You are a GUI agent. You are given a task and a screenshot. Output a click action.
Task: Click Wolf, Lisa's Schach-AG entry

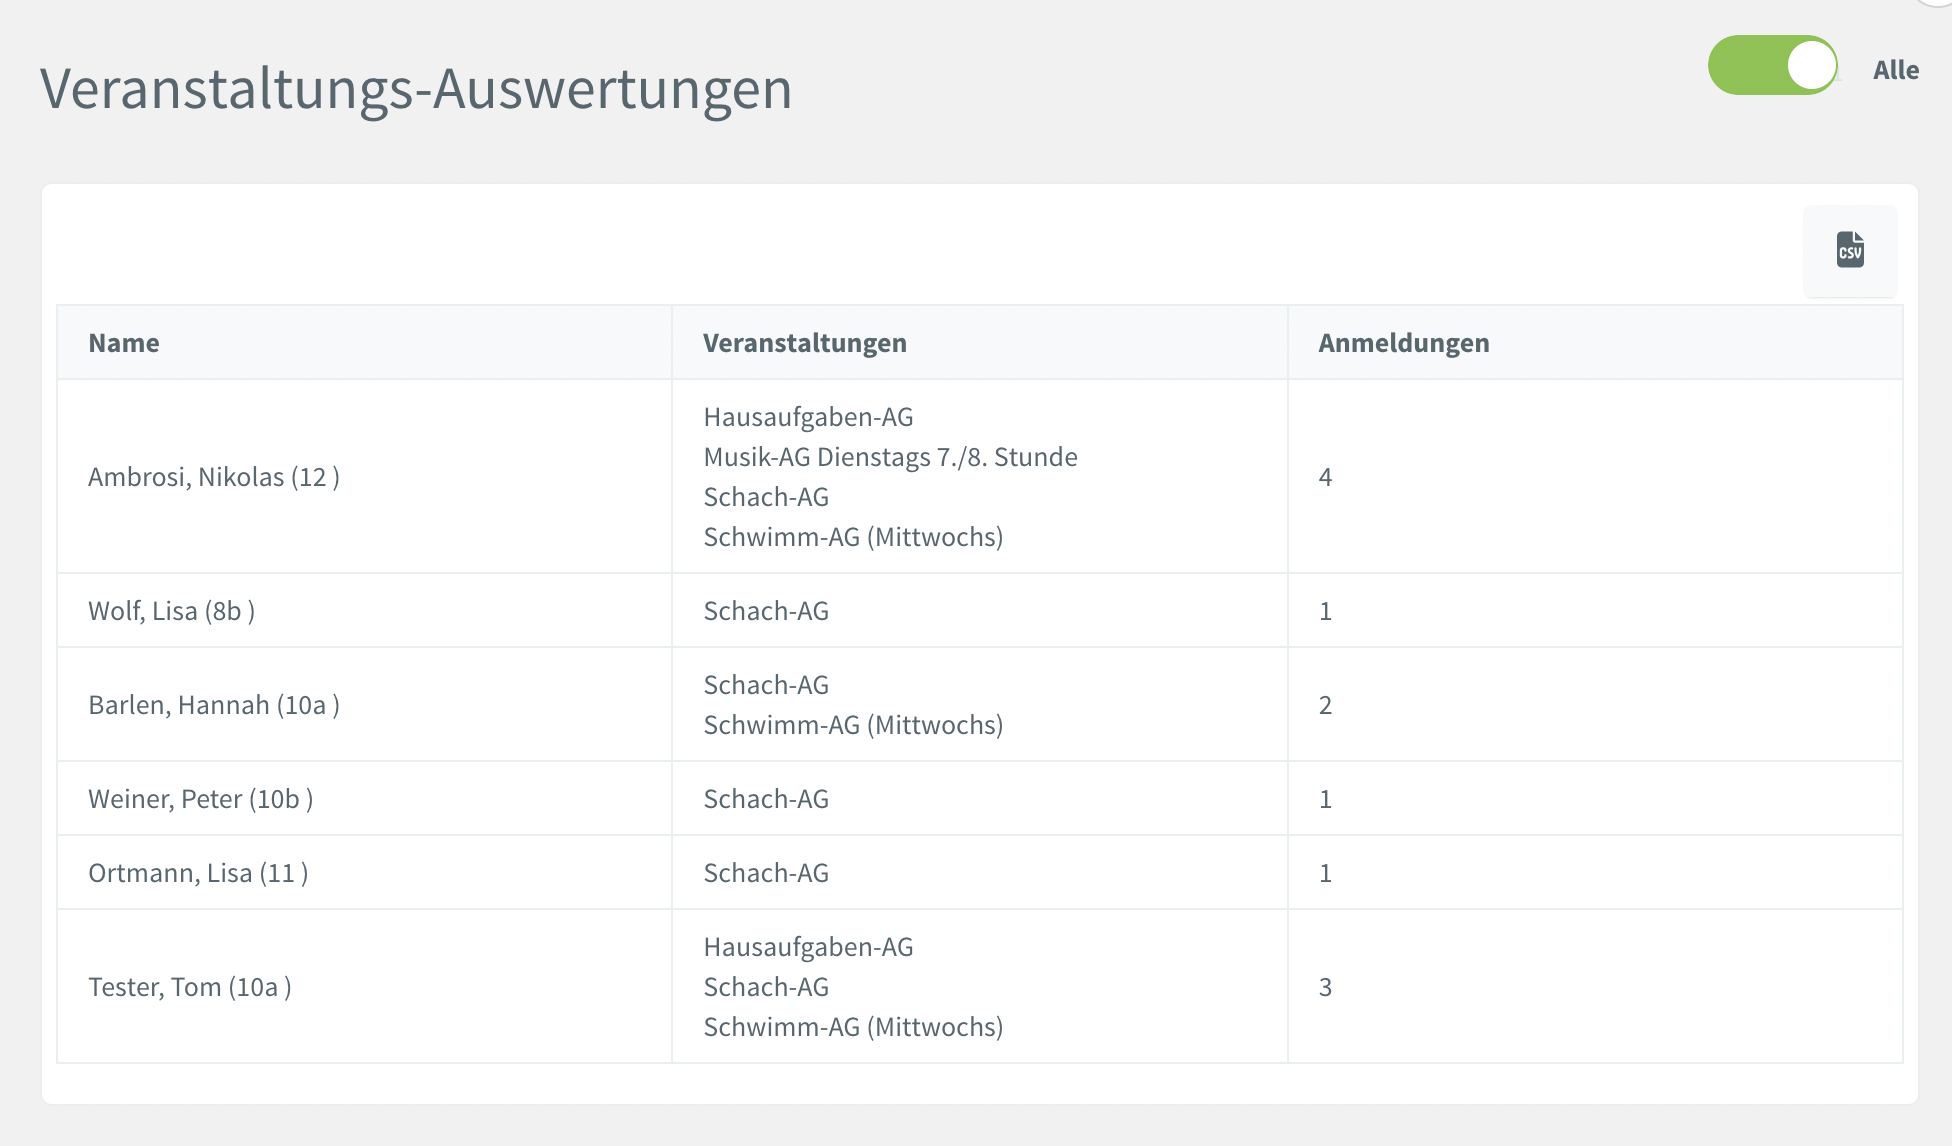(766, 611)
